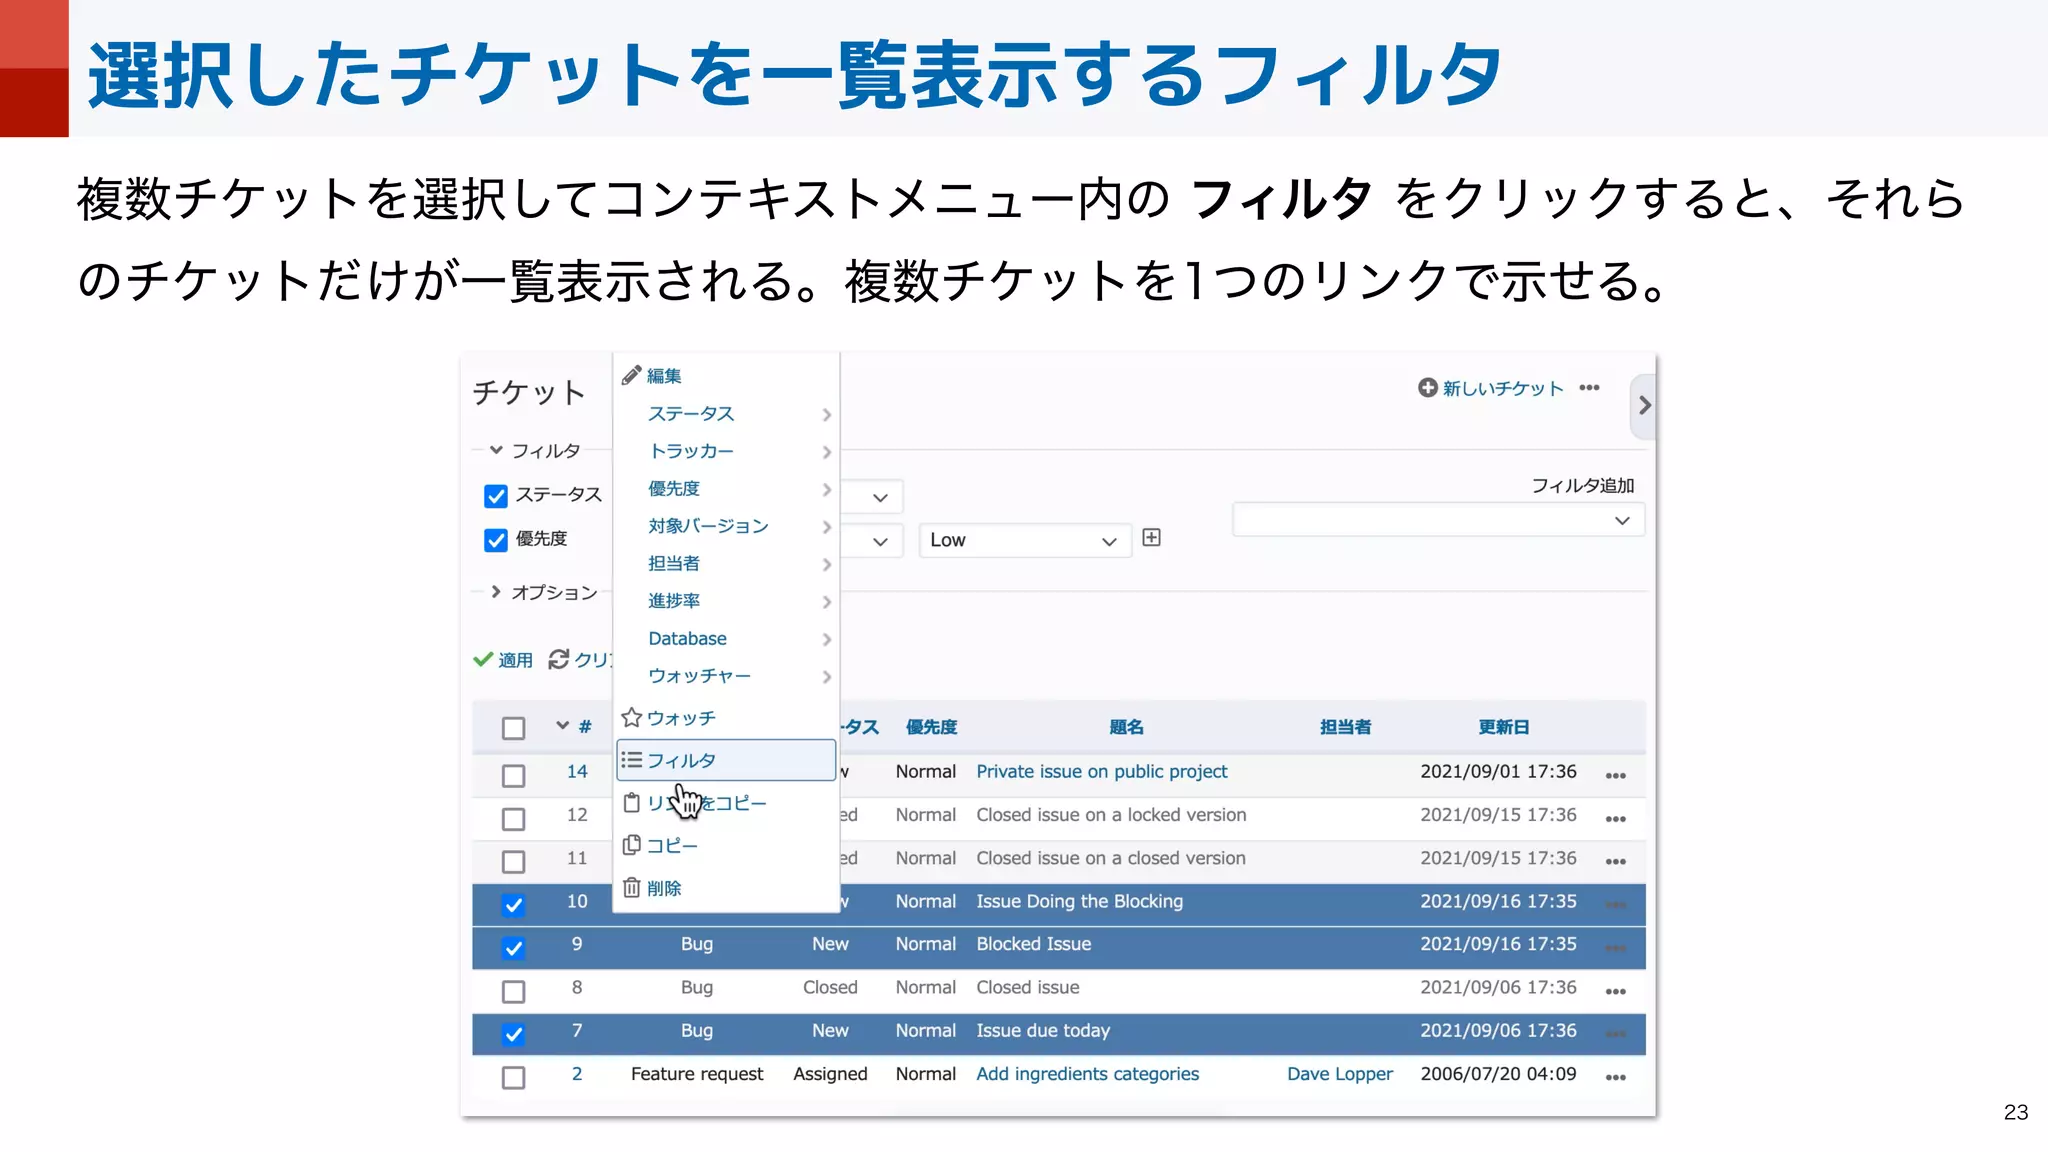Screen dimensions: 2048x1152
Task: Open the Dave Lopper assignee link
Action: pyautogui.click(x=1339, y=1073)
